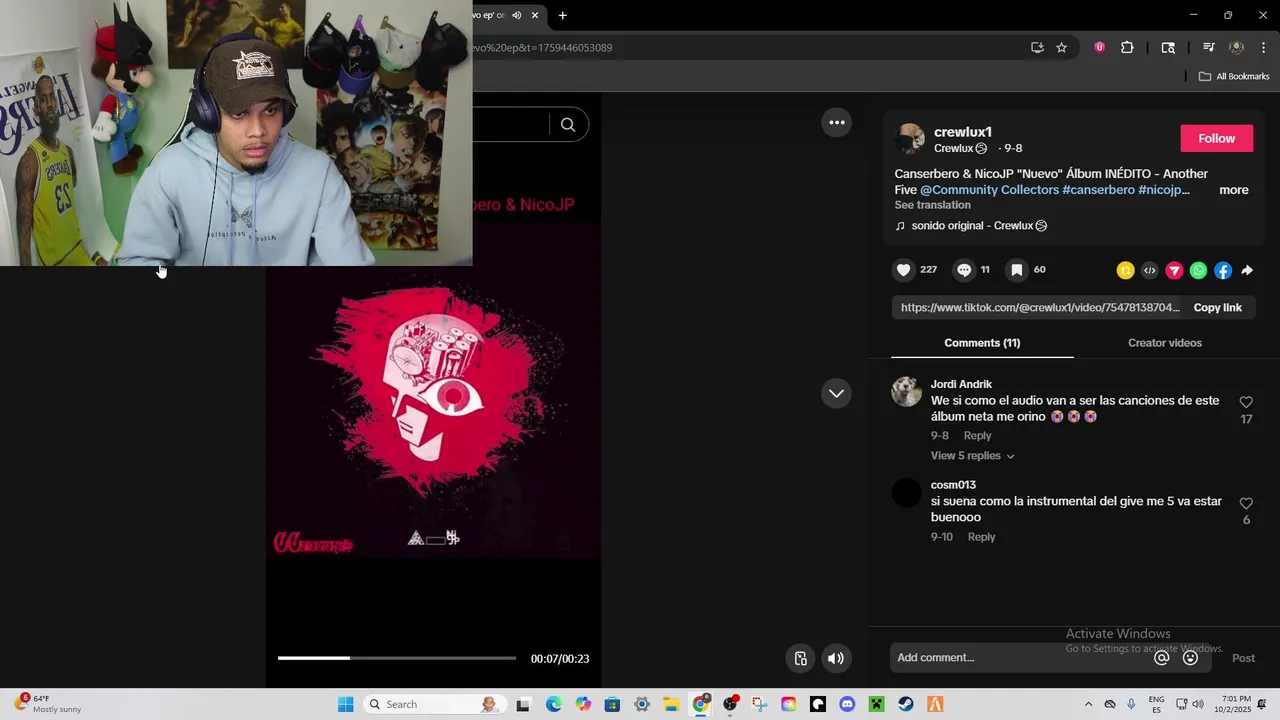Screen dimensions: 1280x720
Task: Open emoji picker in comment box
Action: coord(1190,658)
